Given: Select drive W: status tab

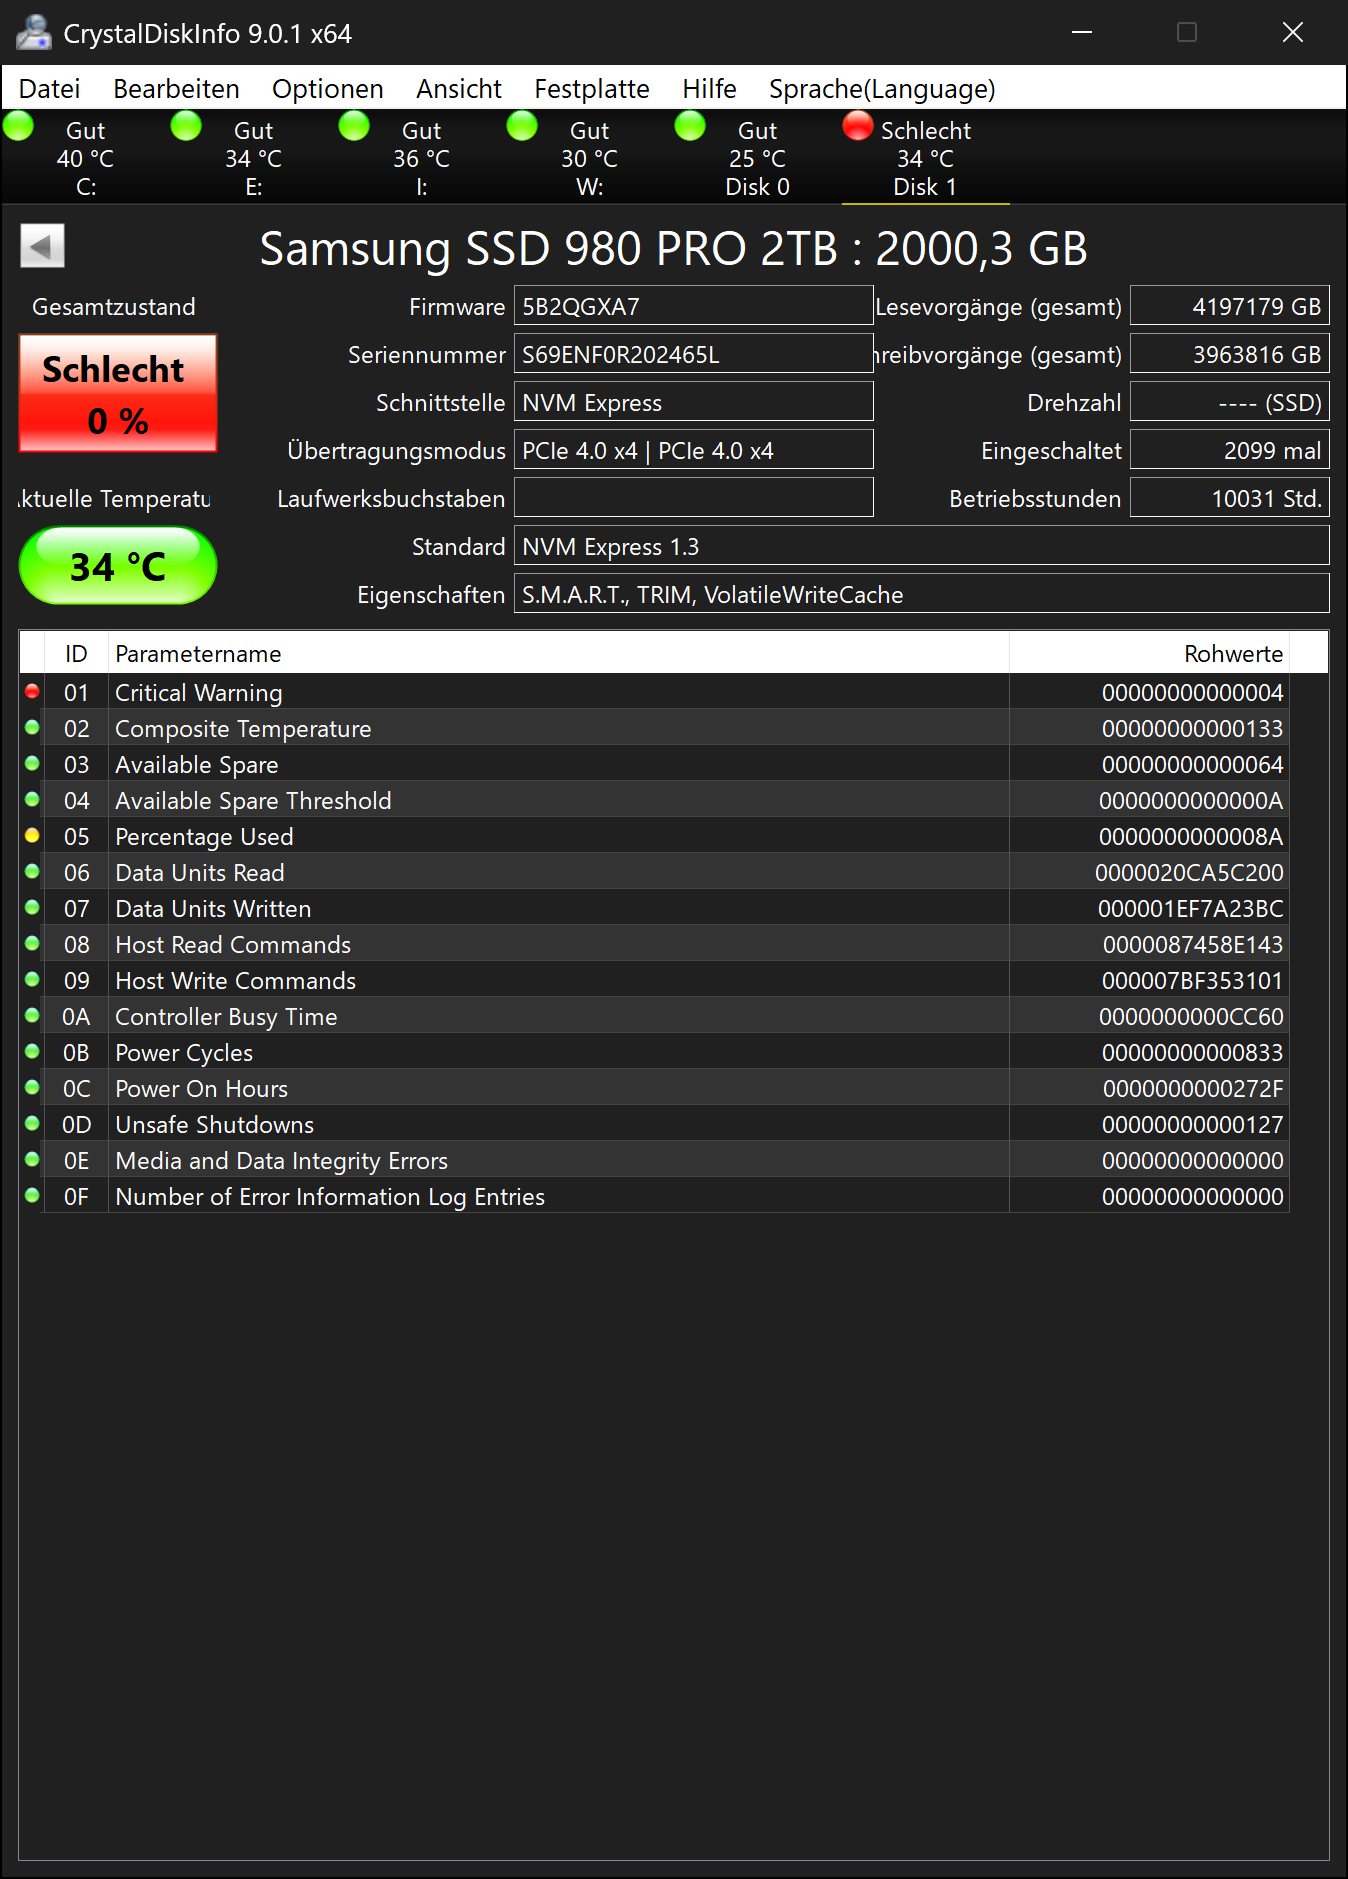Looking at the screenshot, I should click(590, 158).
